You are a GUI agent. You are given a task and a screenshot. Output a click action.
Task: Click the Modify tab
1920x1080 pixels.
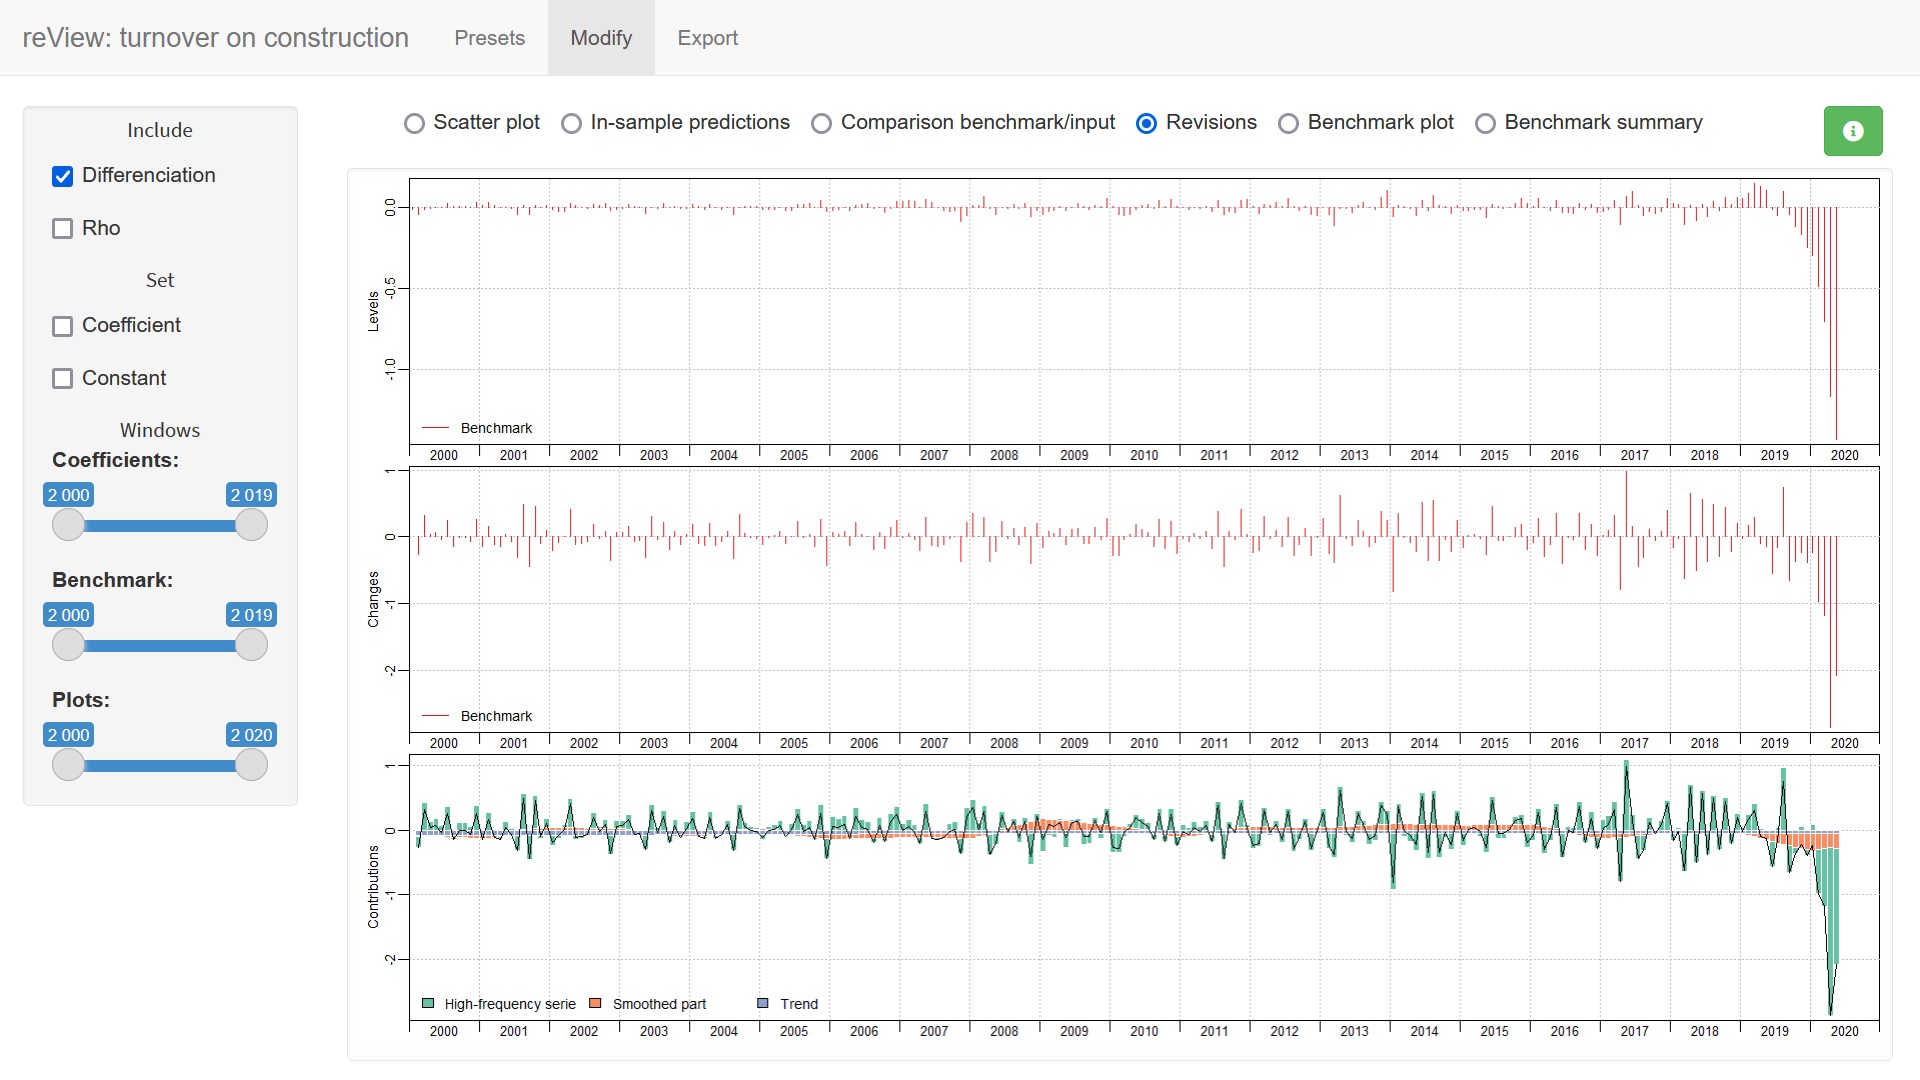tap(601, 38)
